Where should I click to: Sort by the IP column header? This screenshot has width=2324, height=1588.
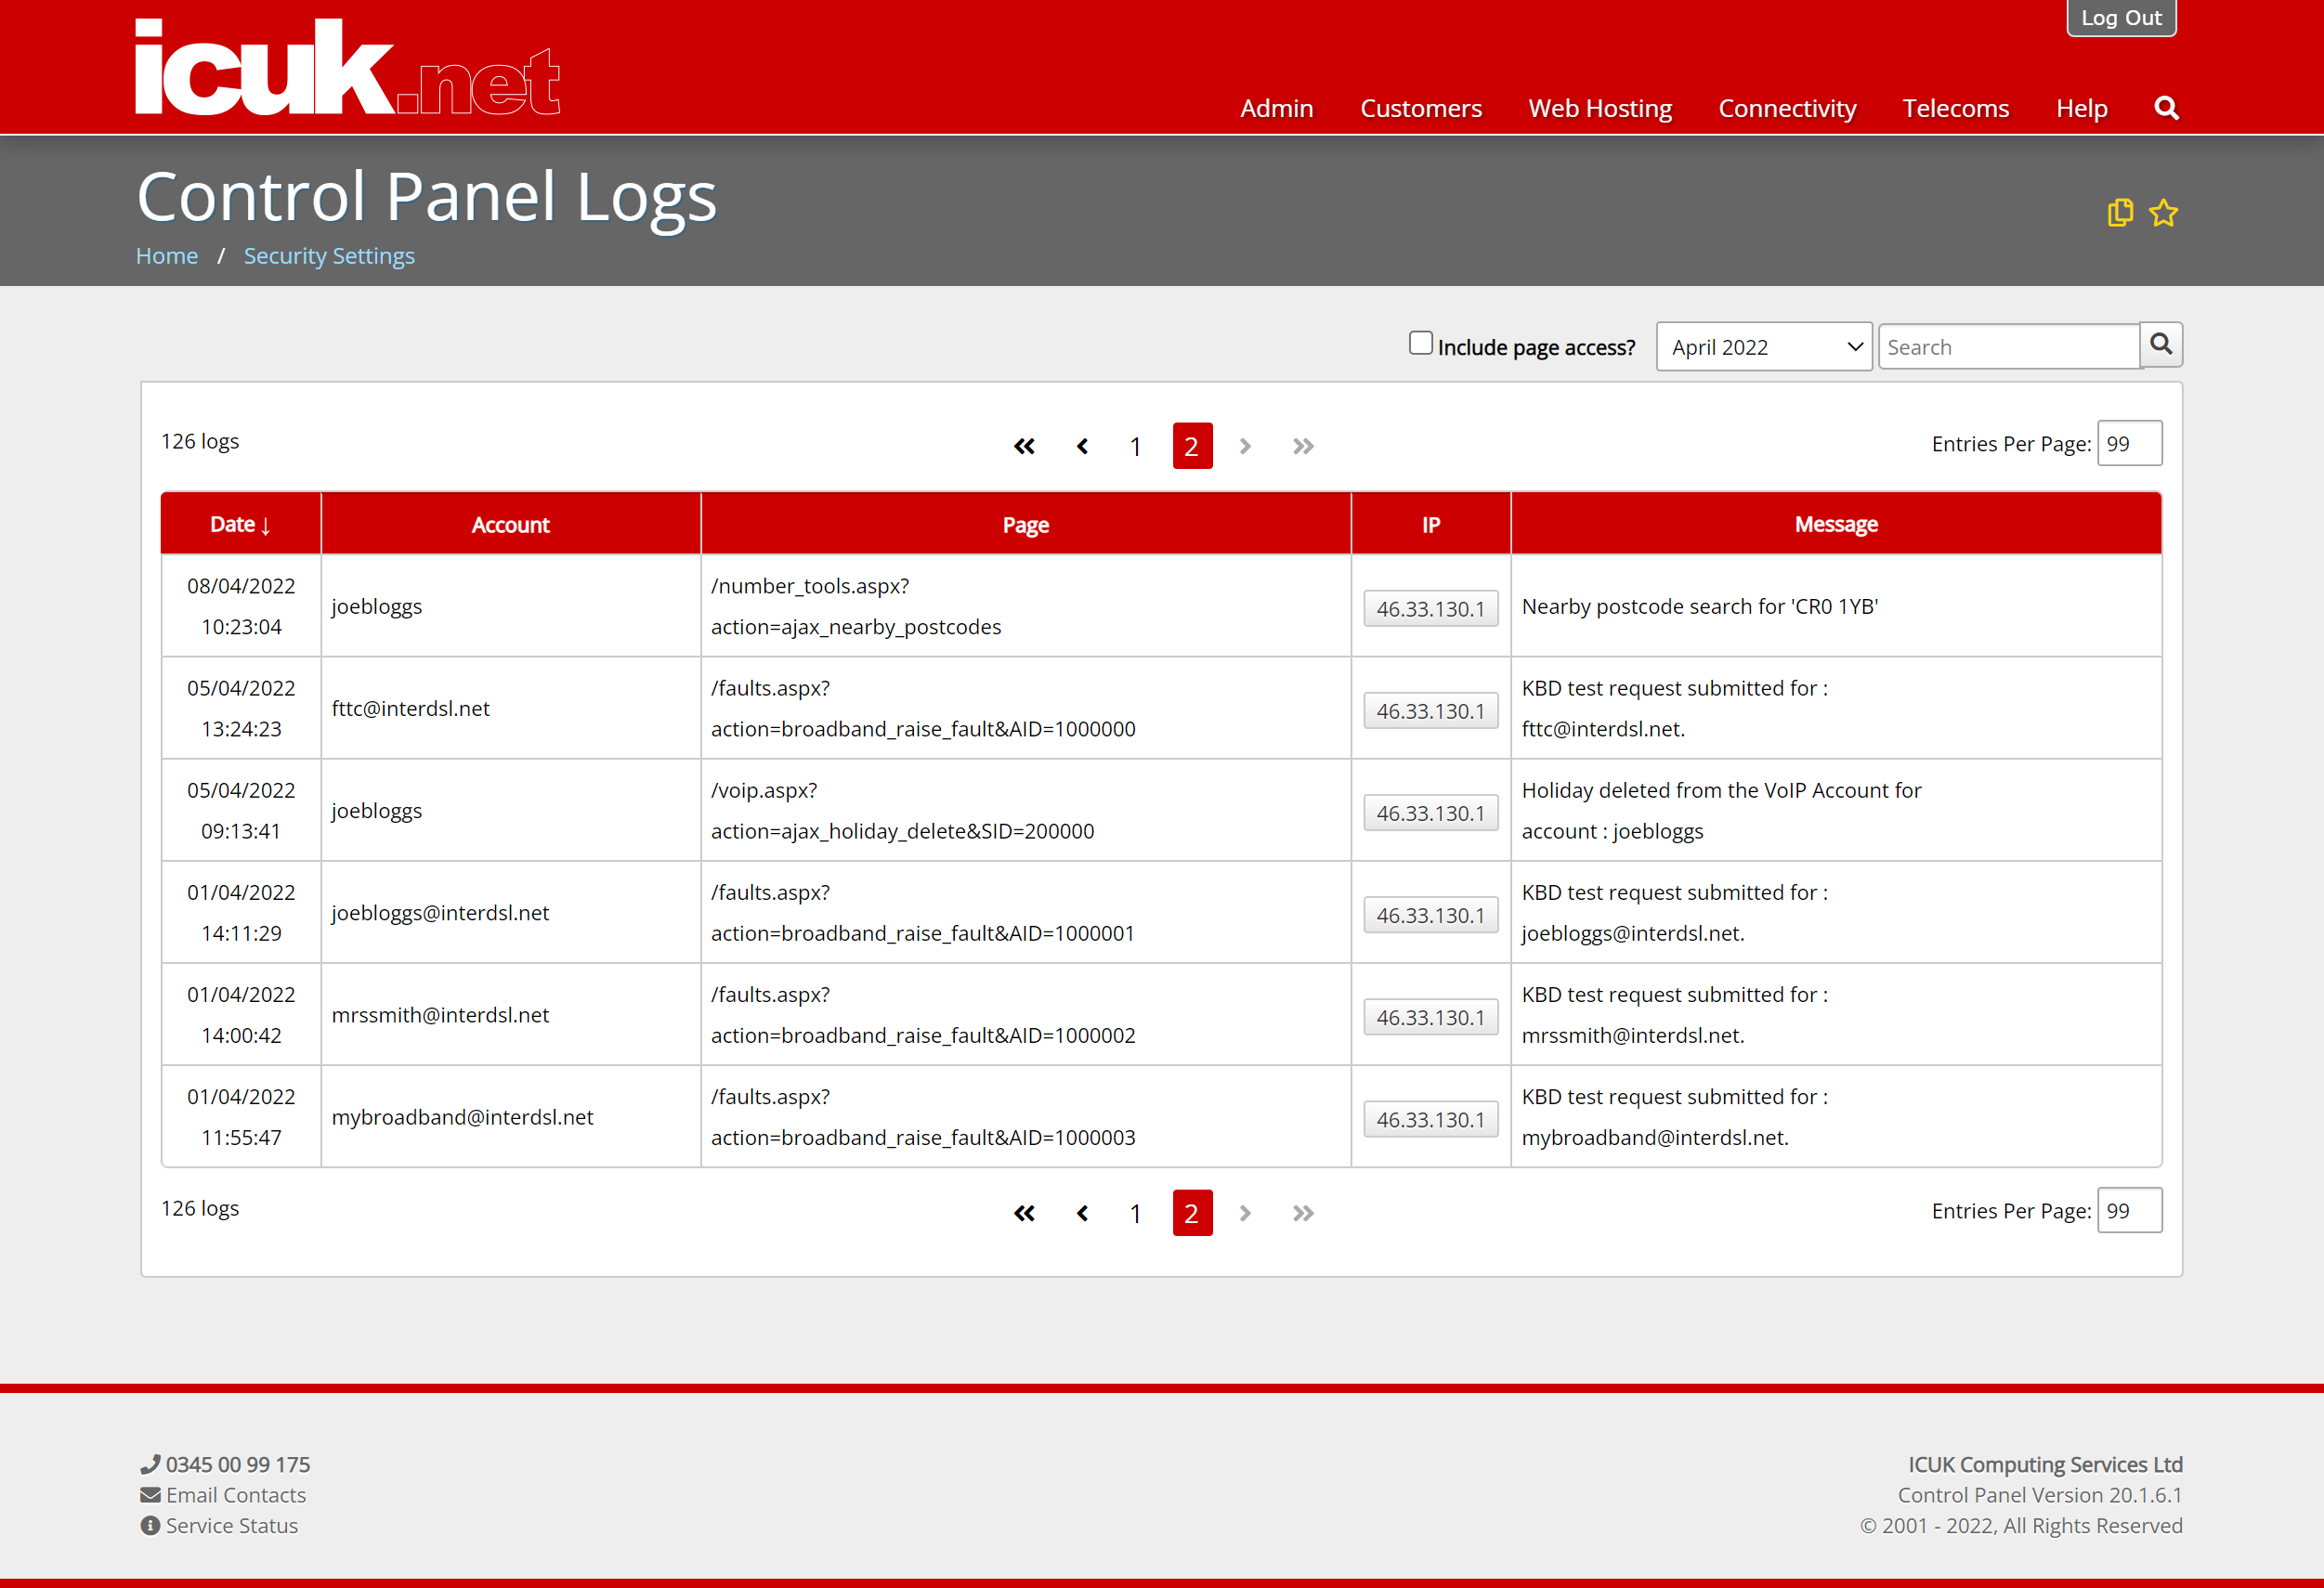coord(1430,524)
